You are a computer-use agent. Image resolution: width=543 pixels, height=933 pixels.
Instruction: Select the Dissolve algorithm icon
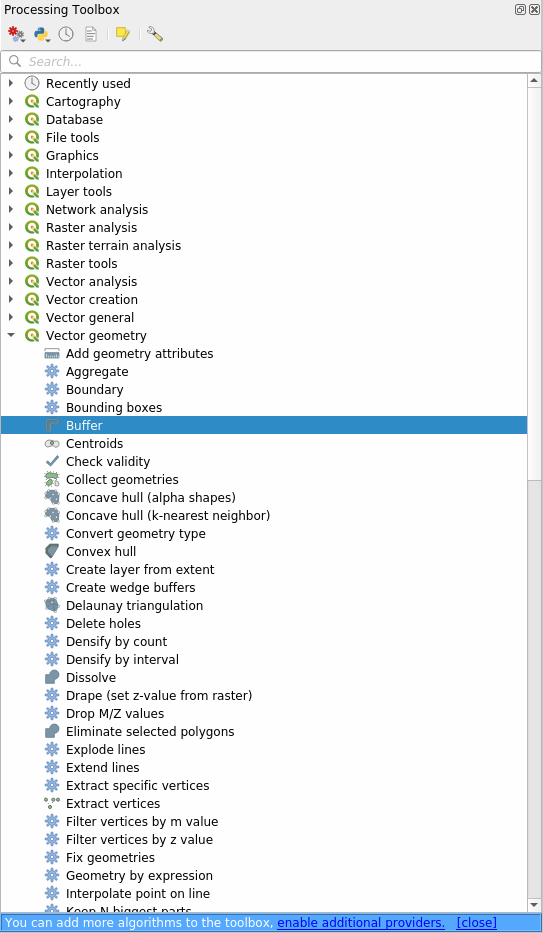(x=52, y=678)
